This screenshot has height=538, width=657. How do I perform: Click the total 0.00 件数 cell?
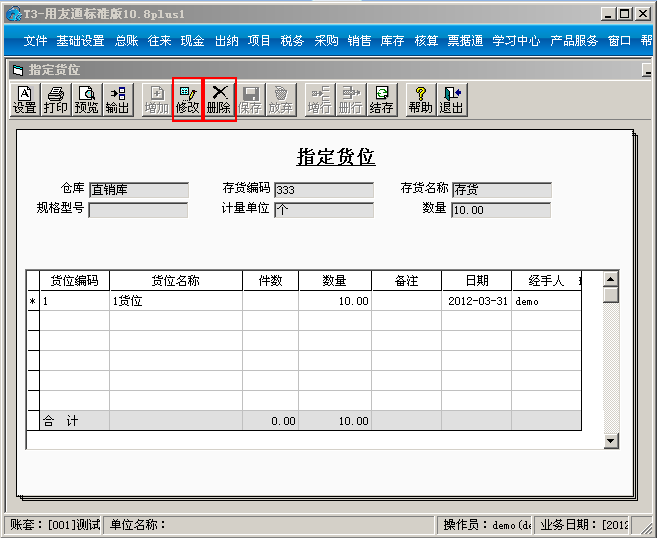[x=271, y=421]
